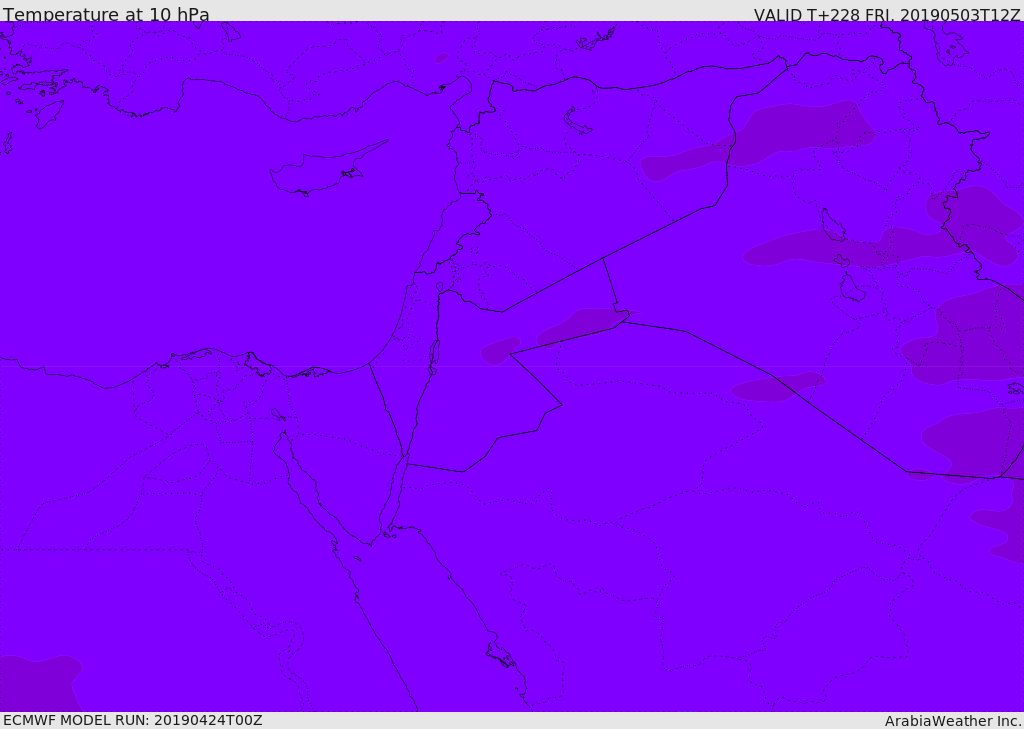Click the 'VALID T+228 FRI. 20190503T12Z' label
The image size is (1024, 729).
point(887,14)
